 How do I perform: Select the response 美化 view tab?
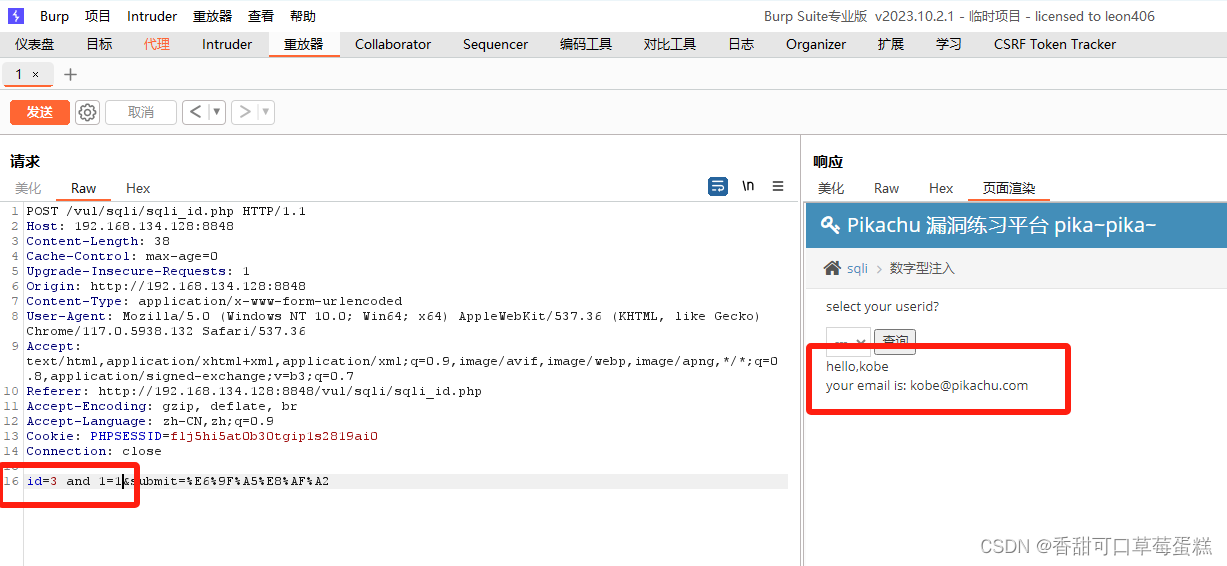tap(831, 188)
